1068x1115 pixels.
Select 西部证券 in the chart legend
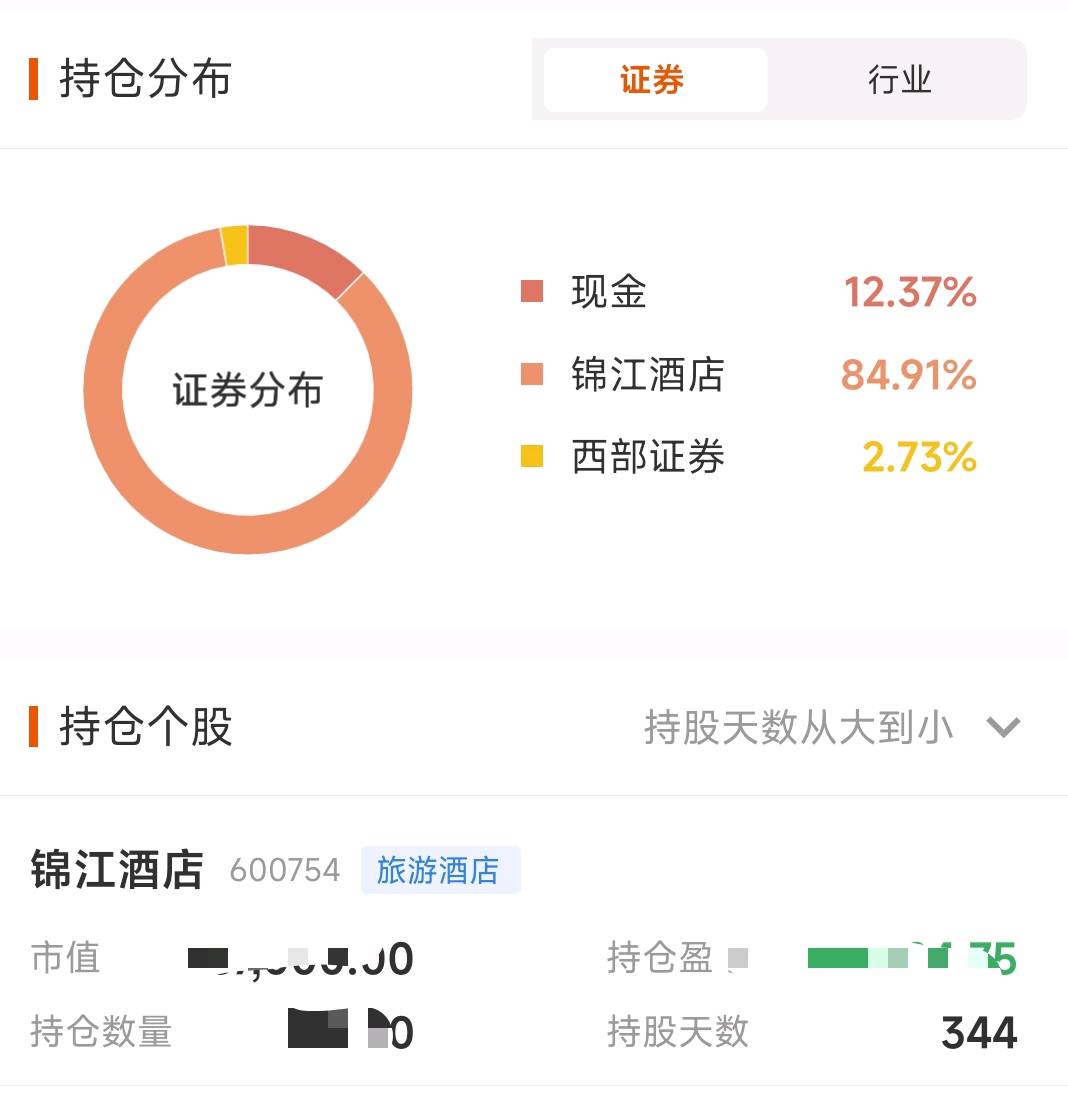point(647,457)
